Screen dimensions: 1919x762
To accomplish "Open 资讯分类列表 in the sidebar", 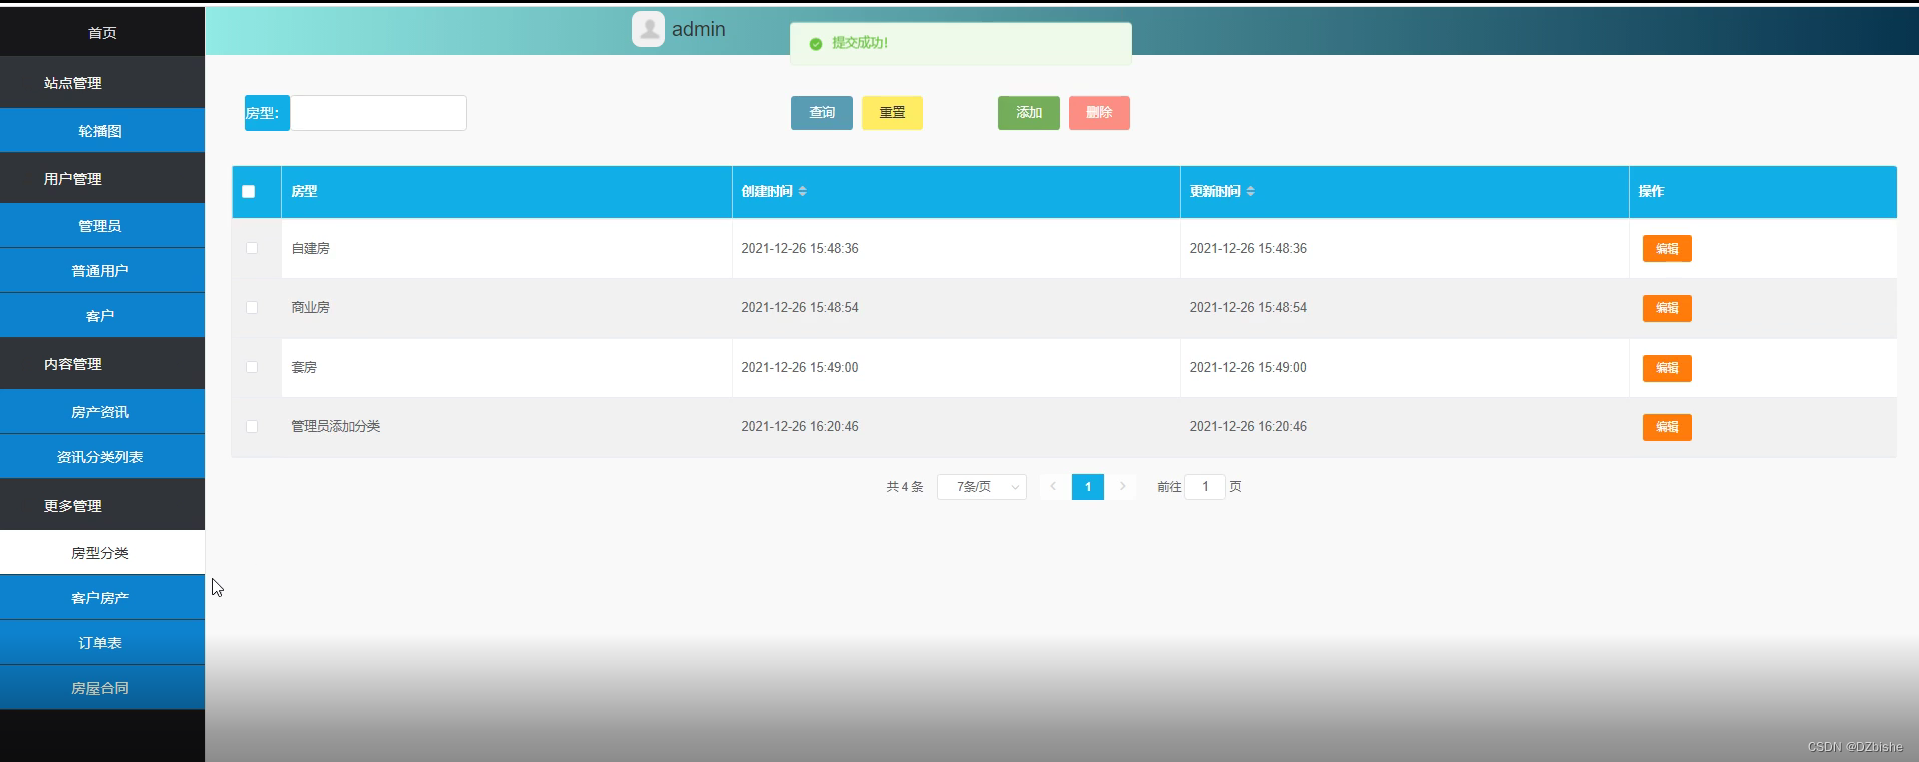I will 102,456.
